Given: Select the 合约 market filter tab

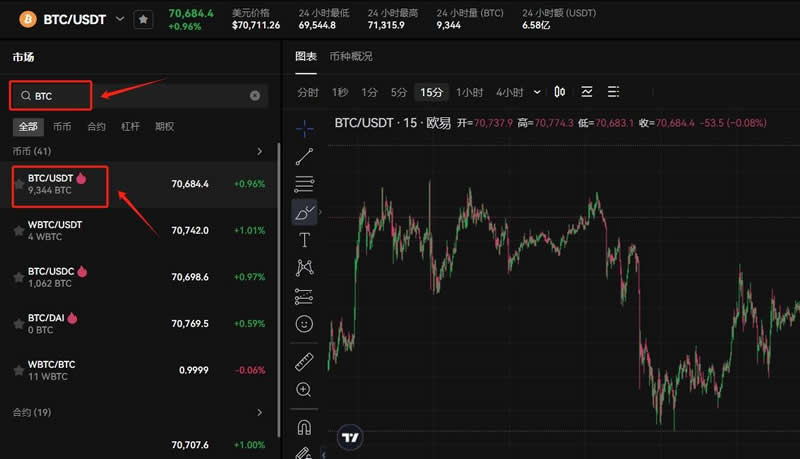Looking at the screenshot, I should click(96, 127).
